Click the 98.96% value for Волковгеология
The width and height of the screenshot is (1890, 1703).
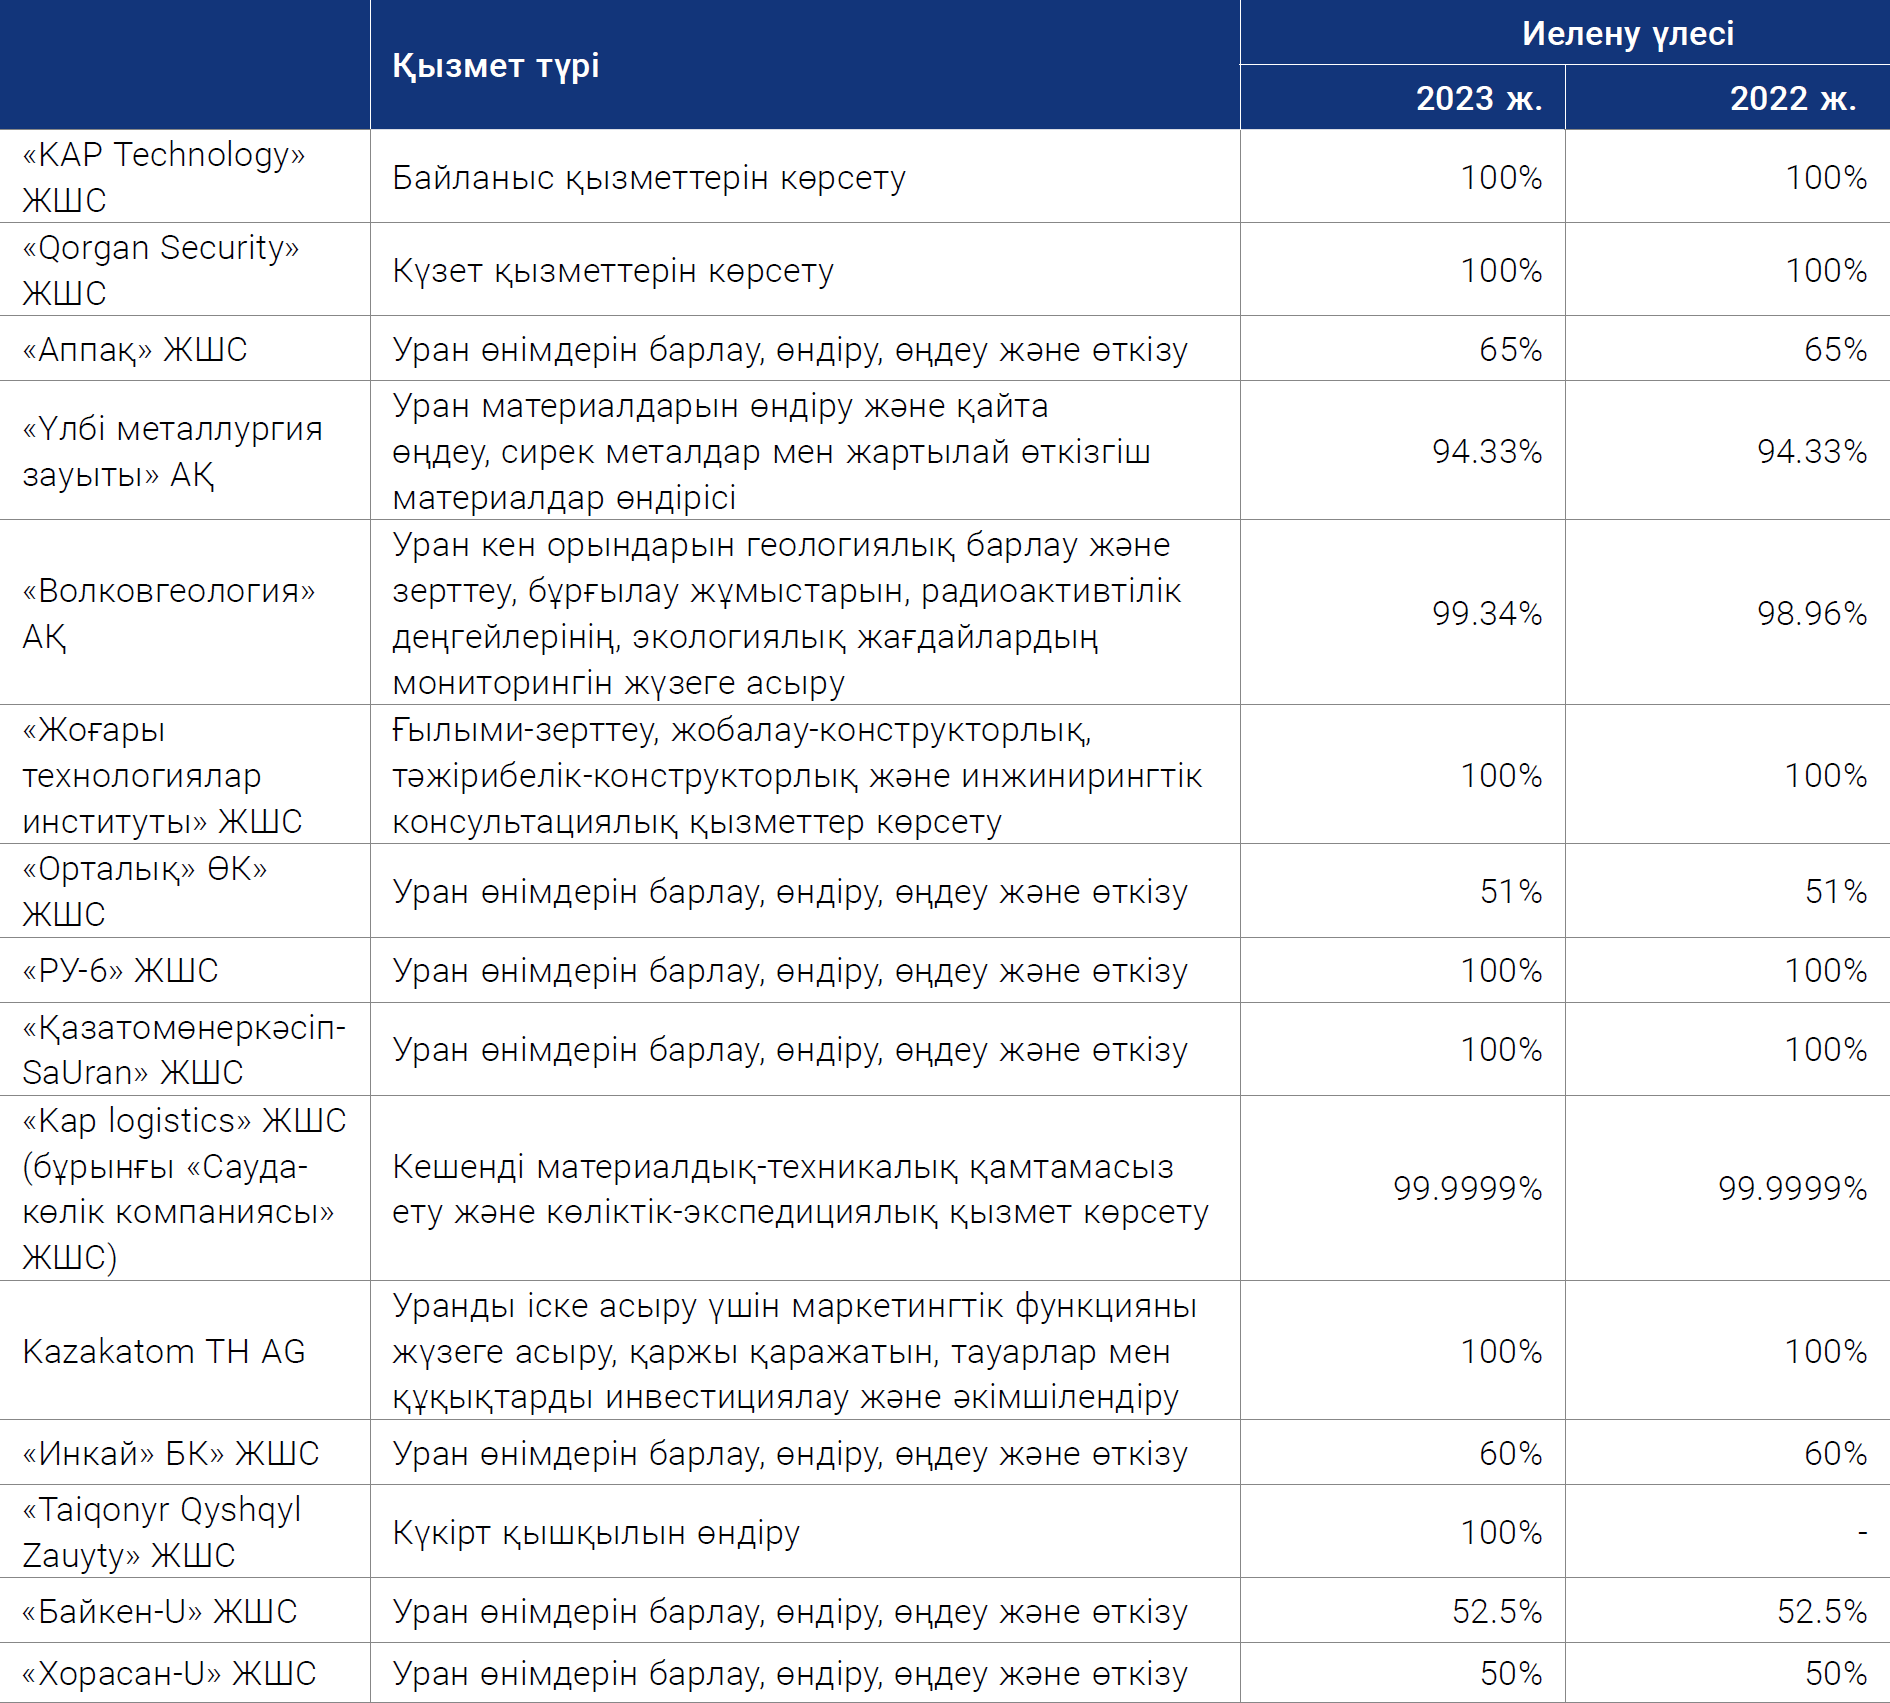(1812, 613)
